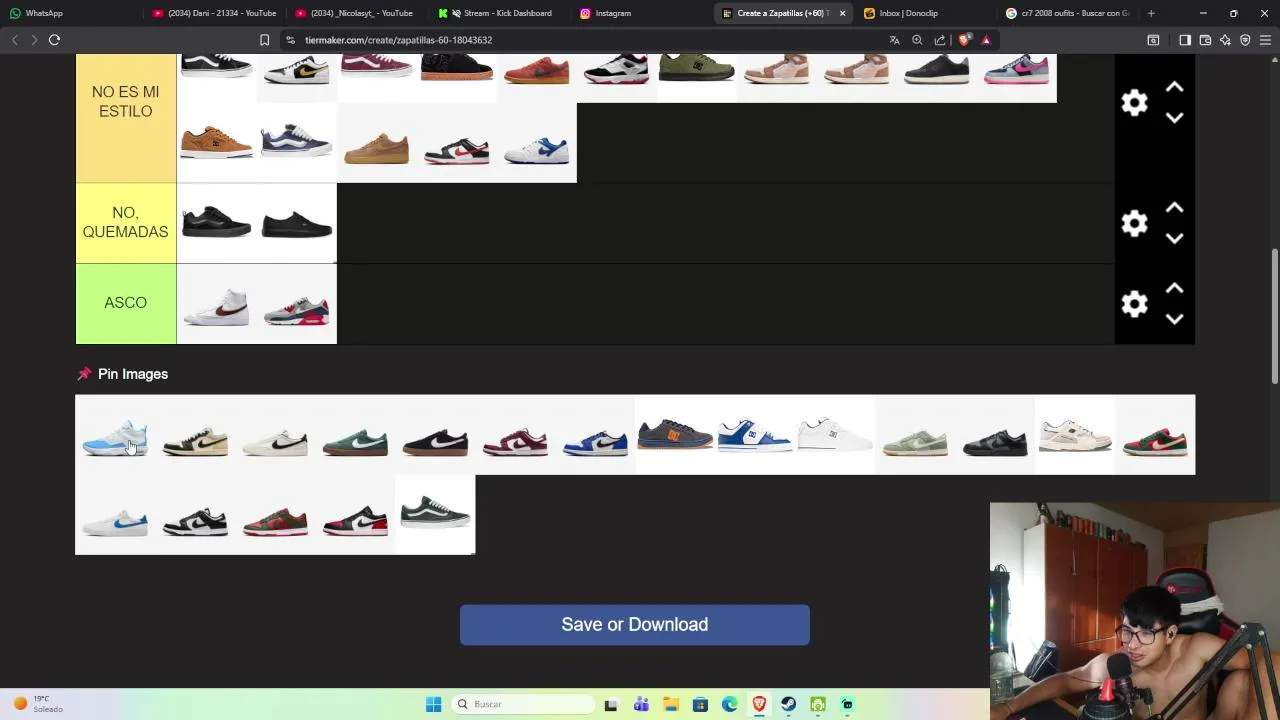Move ASCO row down
Viewport: 1280px width, 720px height.
click(x=1174, y=319)
